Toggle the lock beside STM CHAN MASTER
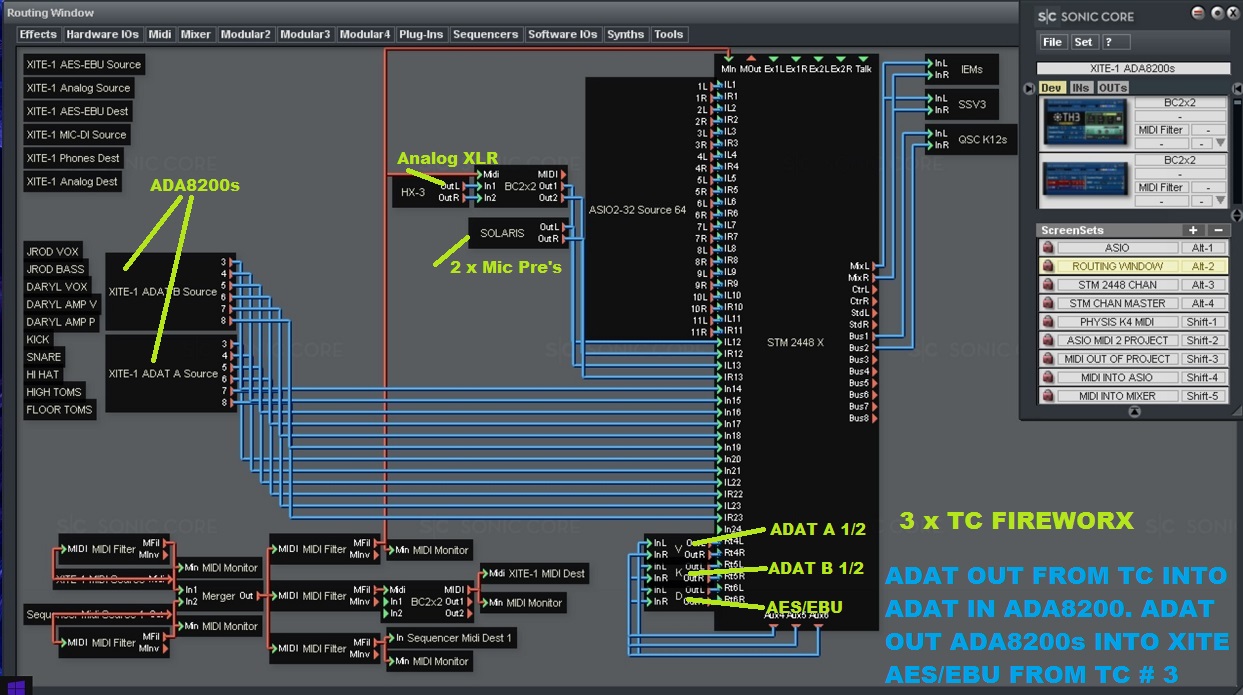Screen dimensions: 1243x695 [1049, 304]
